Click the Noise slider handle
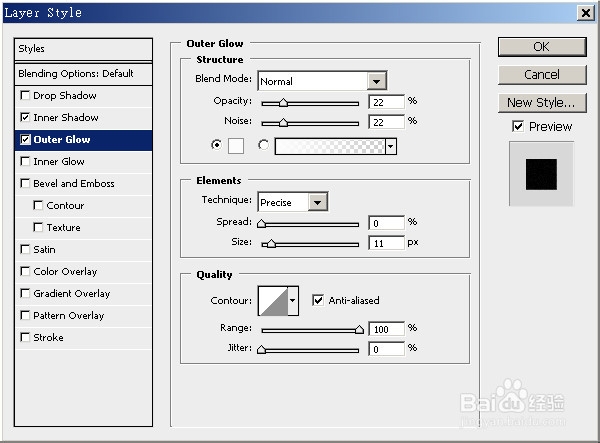The width and height of the screenshot is (600, 443). (283, 122)
